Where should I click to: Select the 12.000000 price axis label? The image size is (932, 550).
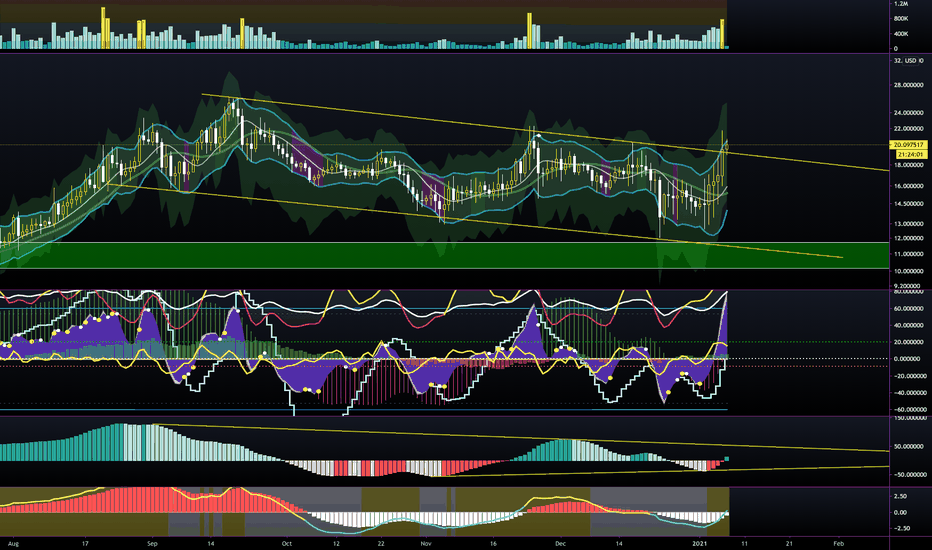point(908,238)
